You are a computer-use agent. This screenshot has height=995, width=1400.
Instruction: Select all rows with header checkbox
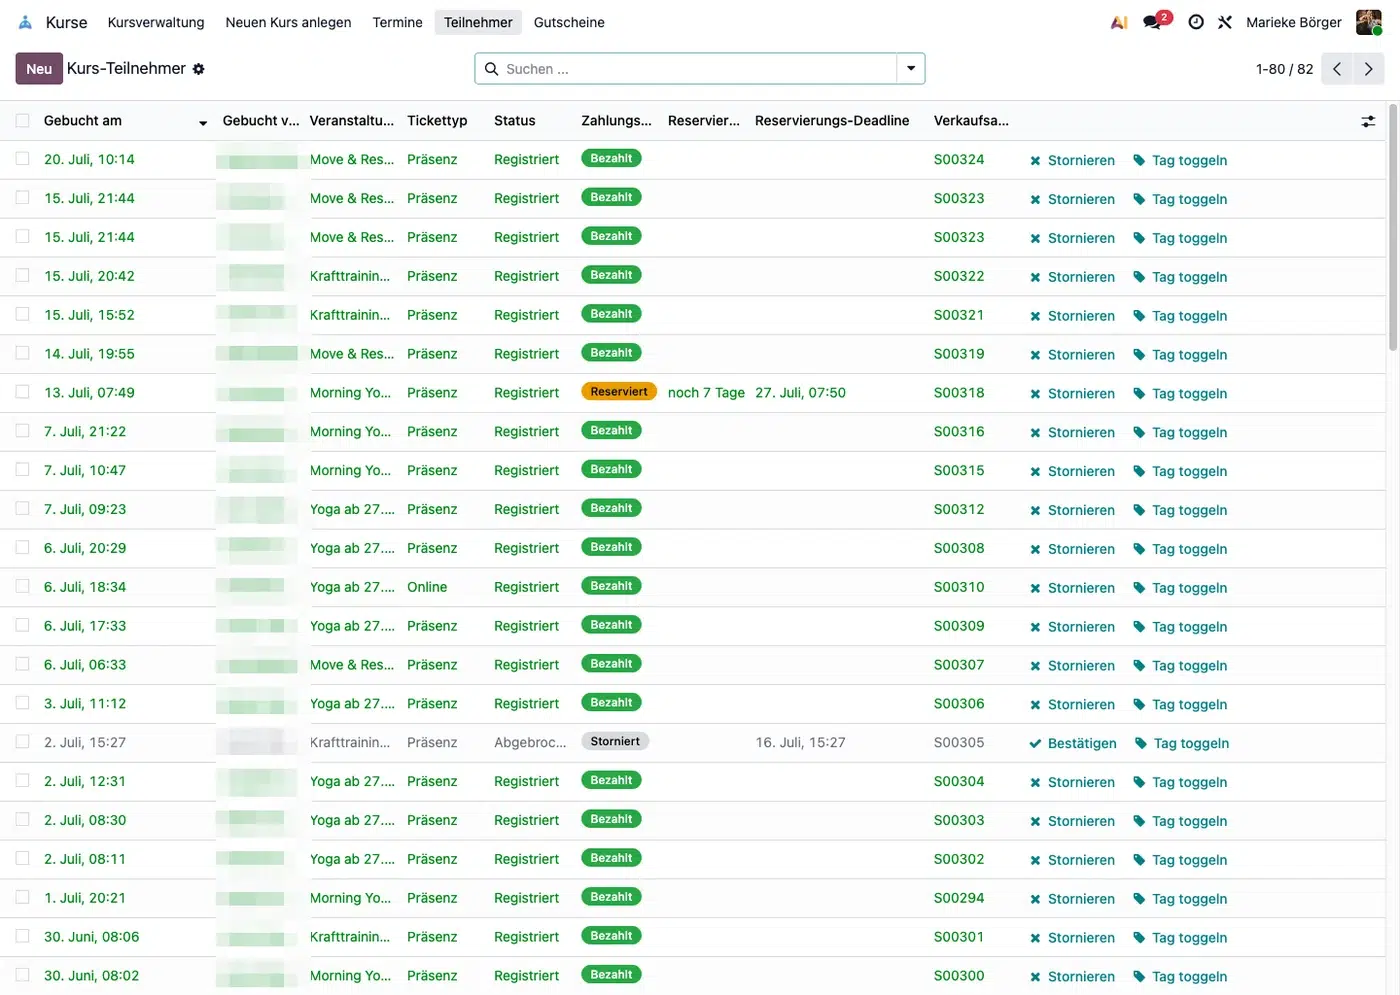(22, 121)
